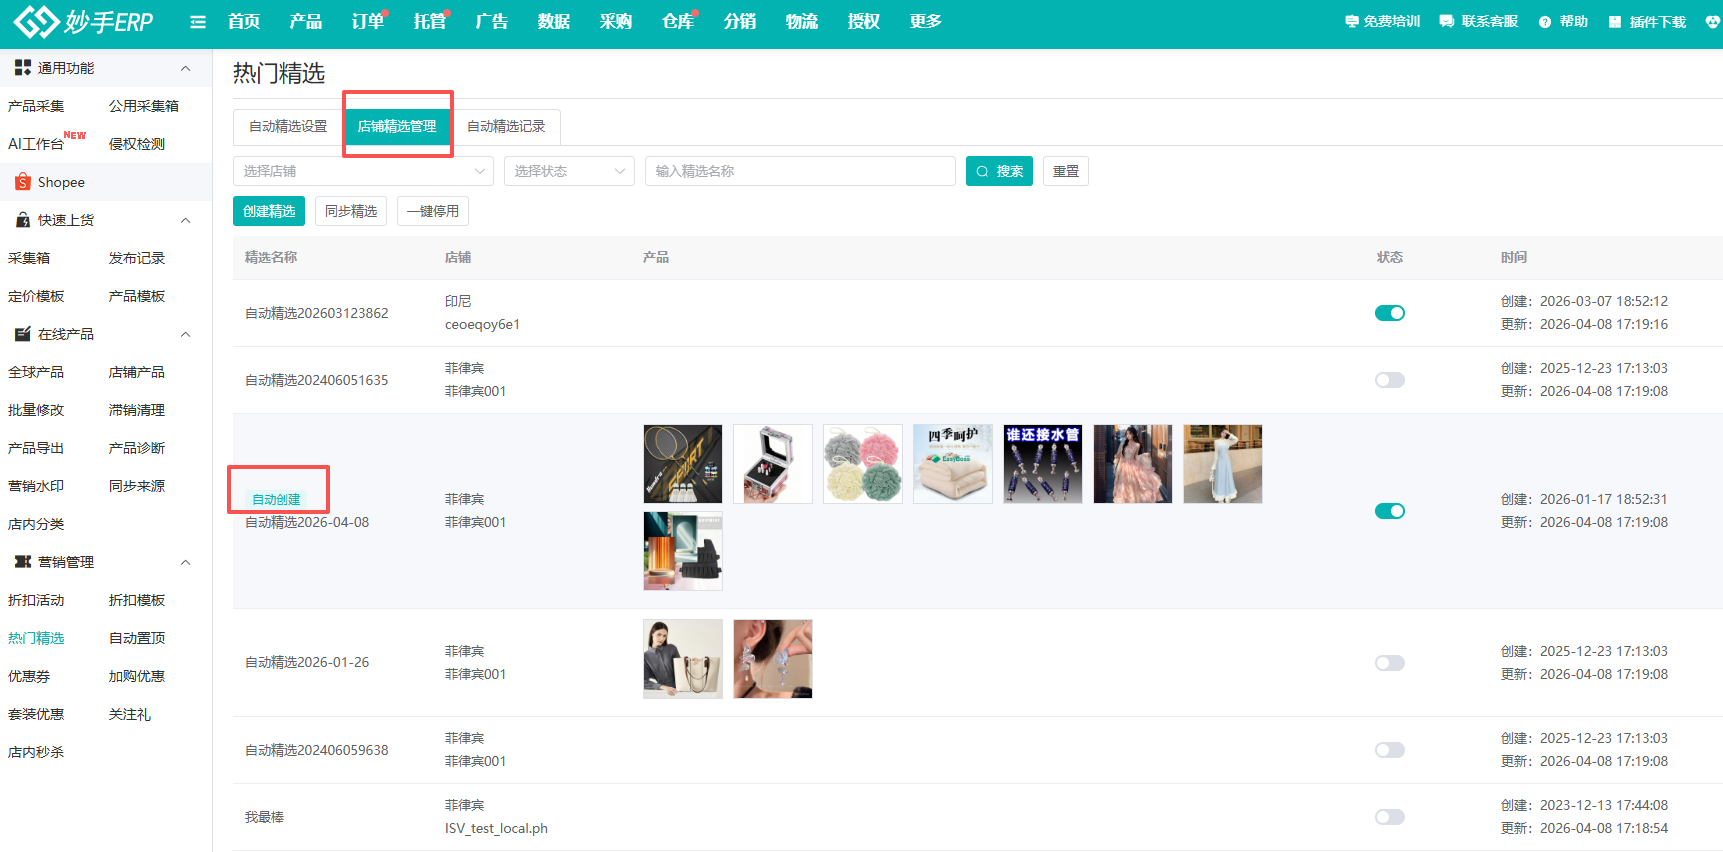Open 批量修改 in sidebar
Viewport: 1723px width, 852px height.
(x=36, y=410)
